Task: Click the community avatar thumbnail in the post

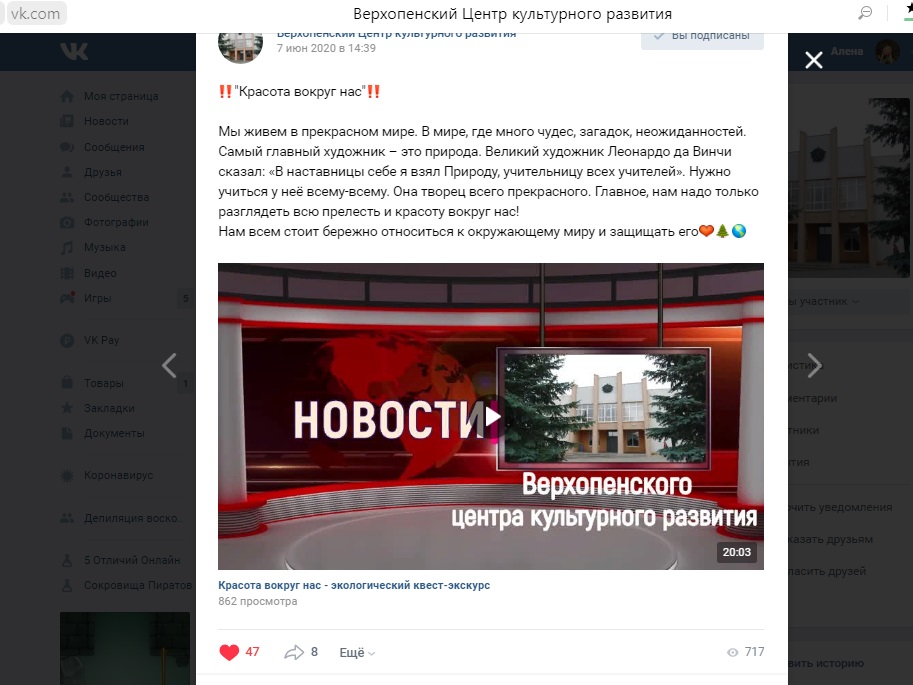Action: pos(240,47)
